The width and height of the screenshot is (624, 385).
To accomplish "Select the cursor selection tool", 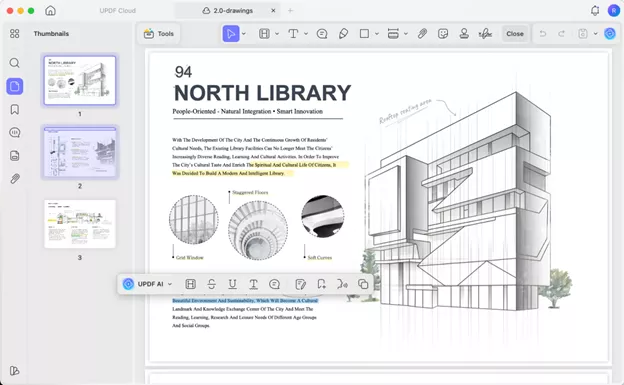I will tap(231, 34).
